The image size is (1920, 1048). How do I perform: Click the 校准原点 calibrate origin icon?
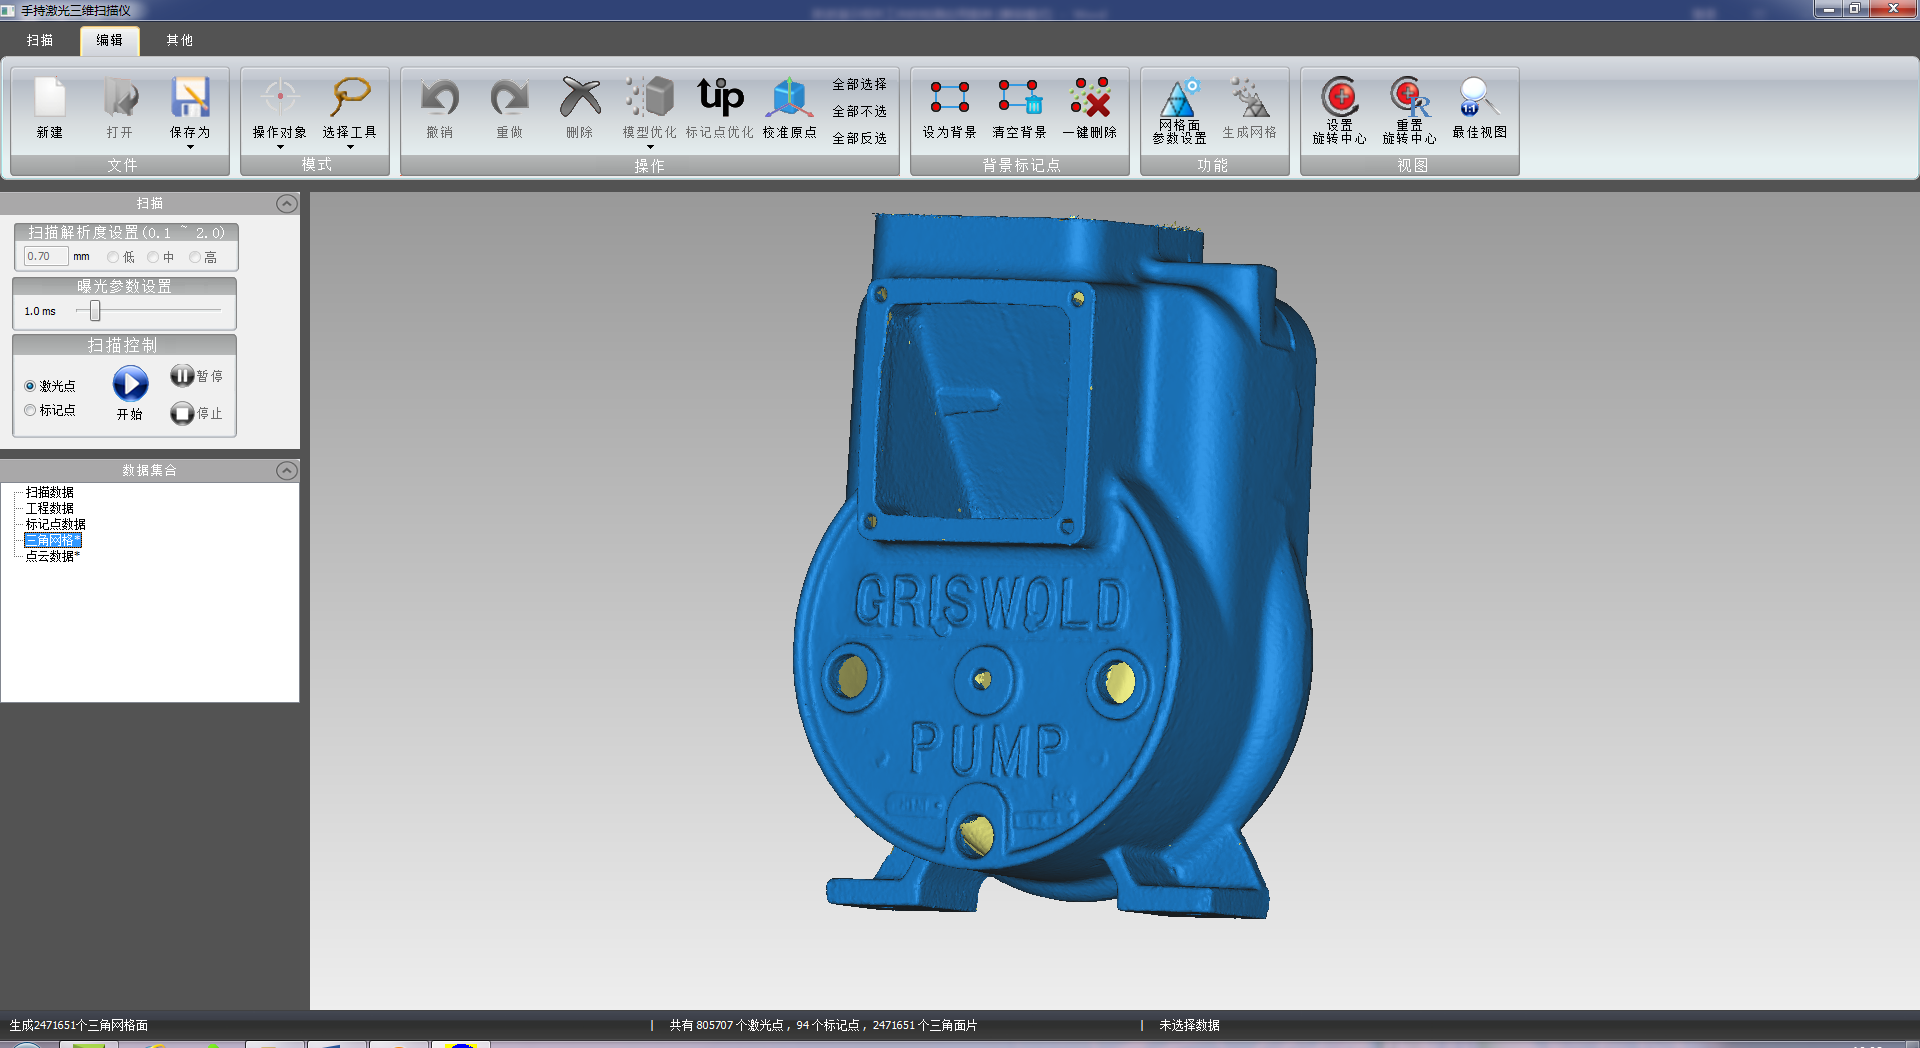pyautogui.click(x=789, y=99)
